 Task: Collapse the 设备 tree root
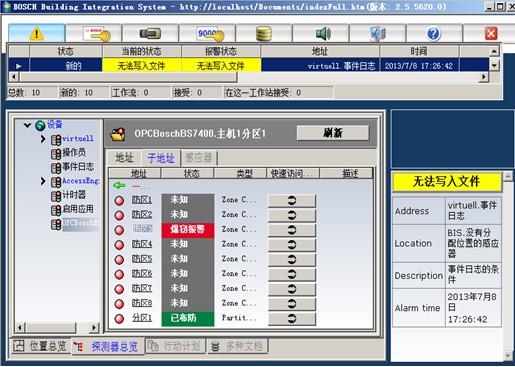pos(27,125)
